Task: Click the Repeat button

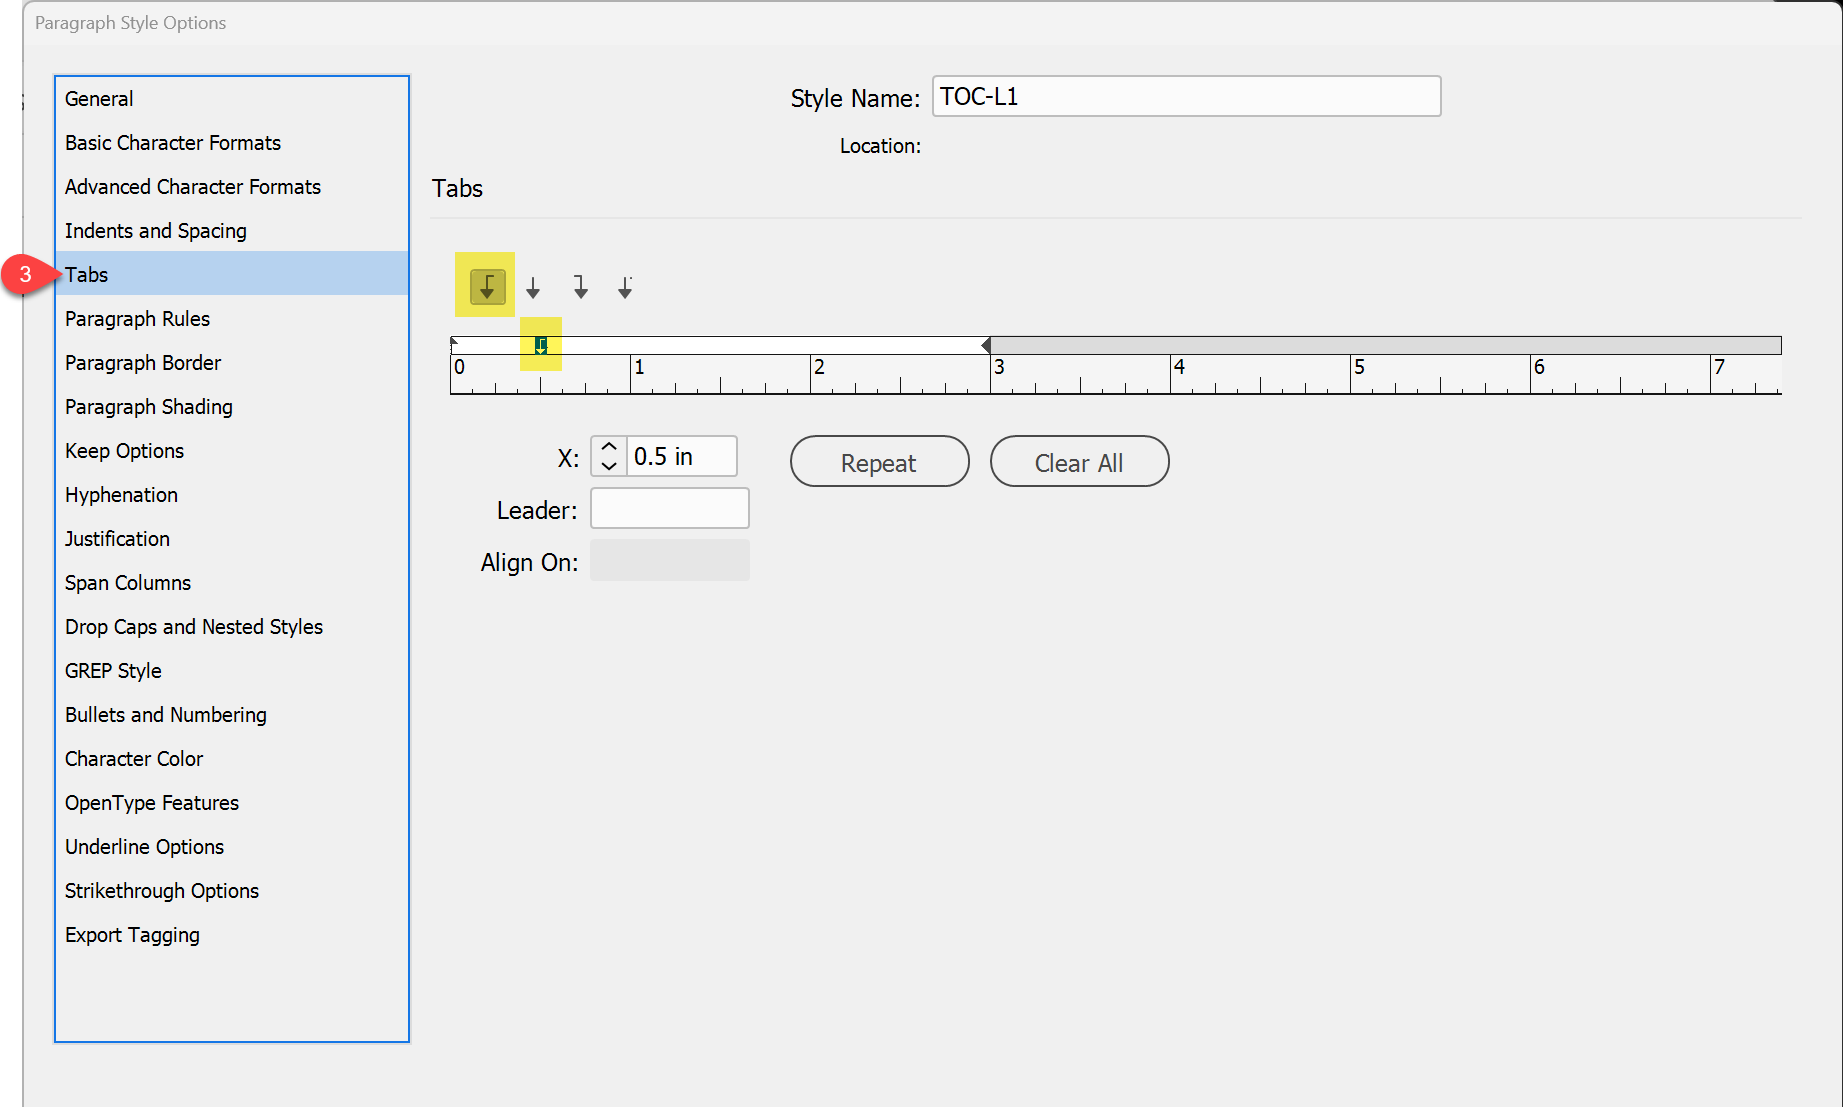Action: click(x=878, y=461)
